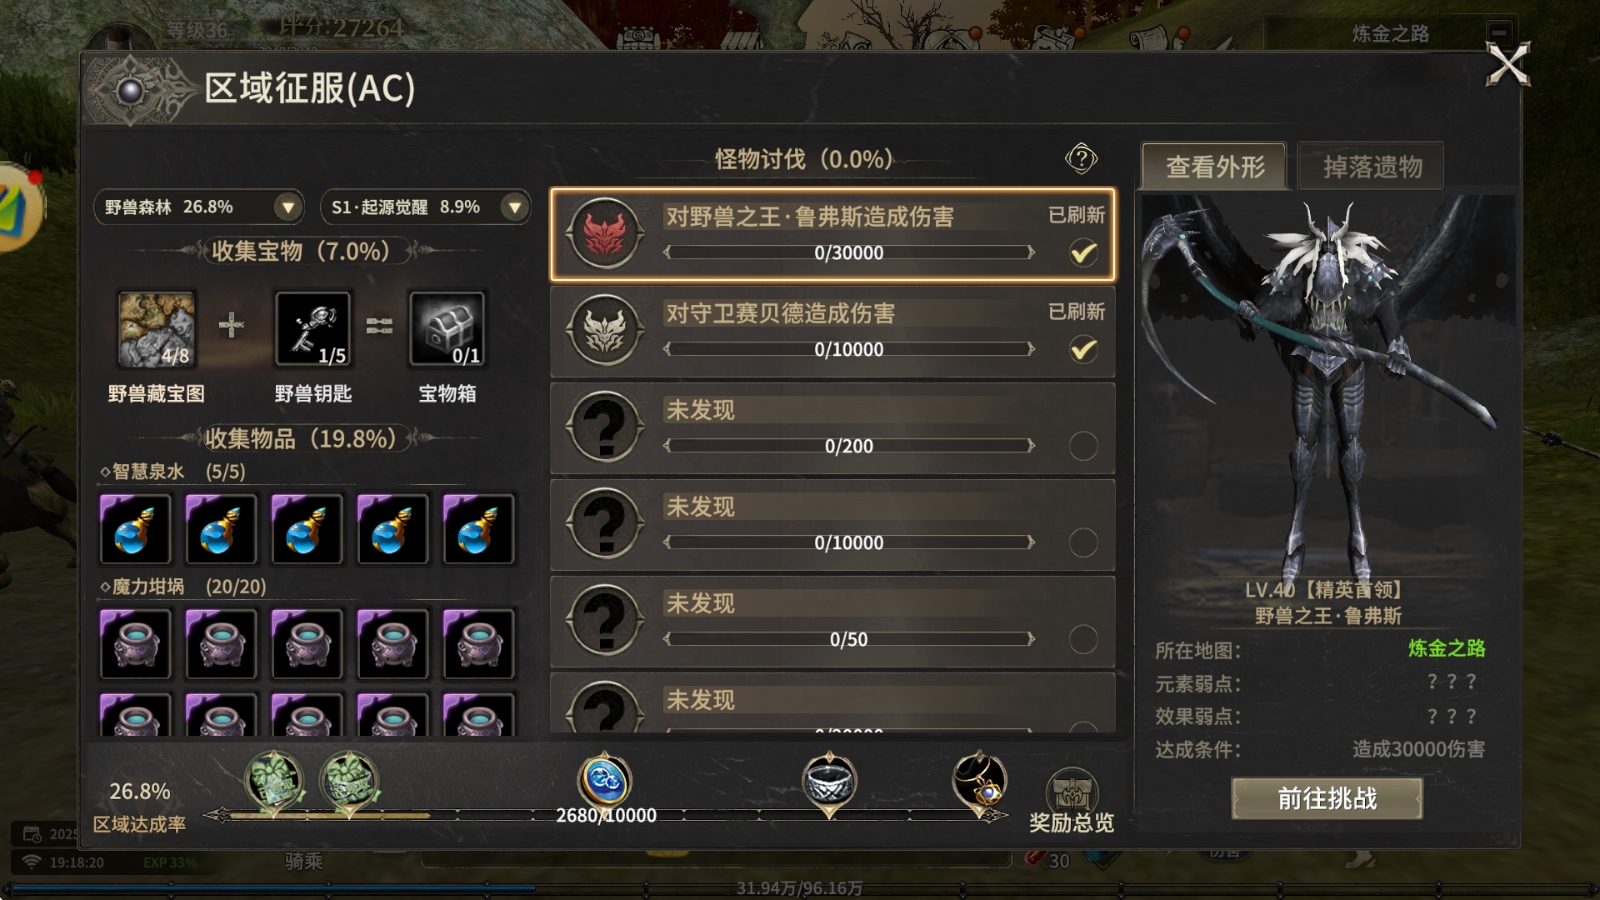
Task: Click the 野兽藏宝图 treasure map icon
Action: (x=157, y=329)
